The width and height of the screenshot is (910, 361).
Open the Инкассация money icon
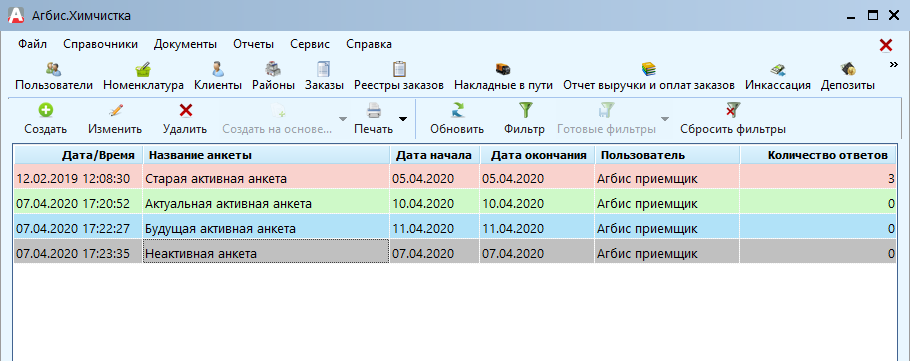click(778, 76)
